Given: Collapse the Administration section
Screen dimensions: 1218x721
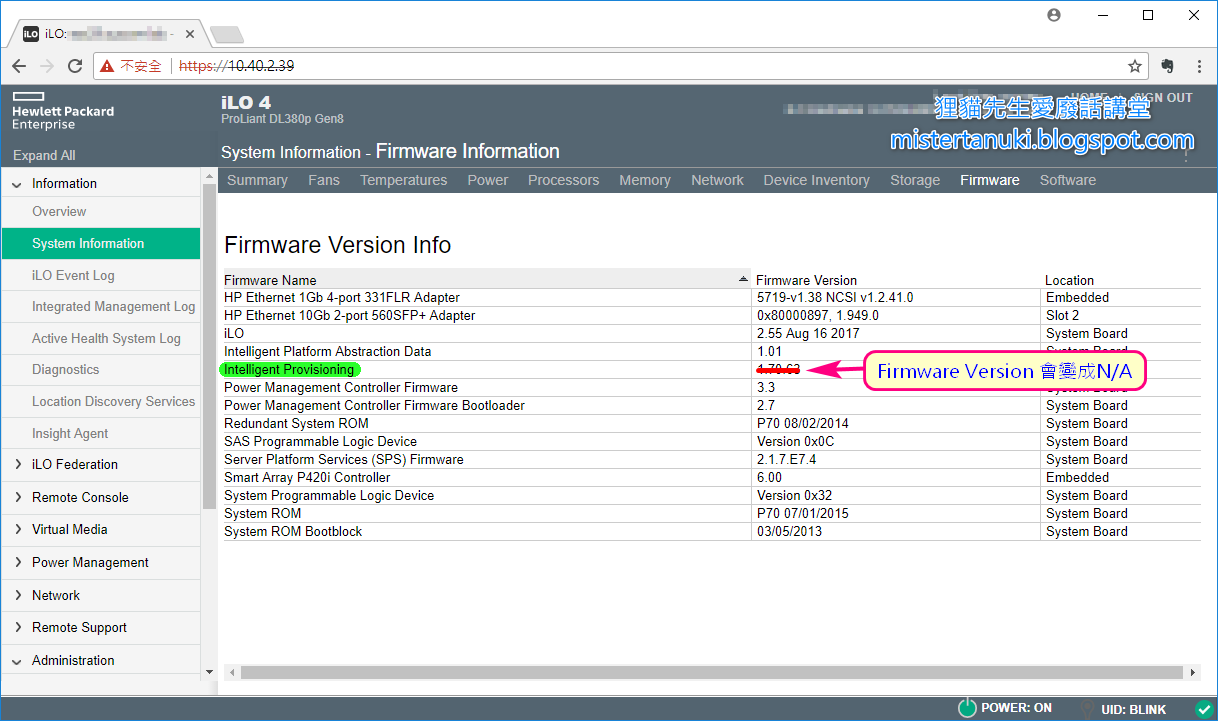Looking at the screenshot, I should point(17,661).
